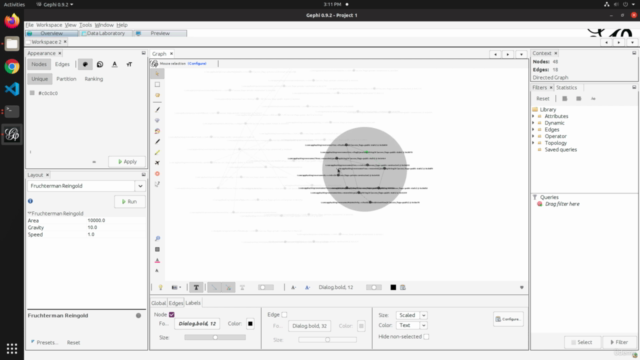The image size is (640, 360).
Task: Open the Tools menu
Action: [x=85, y=25]
